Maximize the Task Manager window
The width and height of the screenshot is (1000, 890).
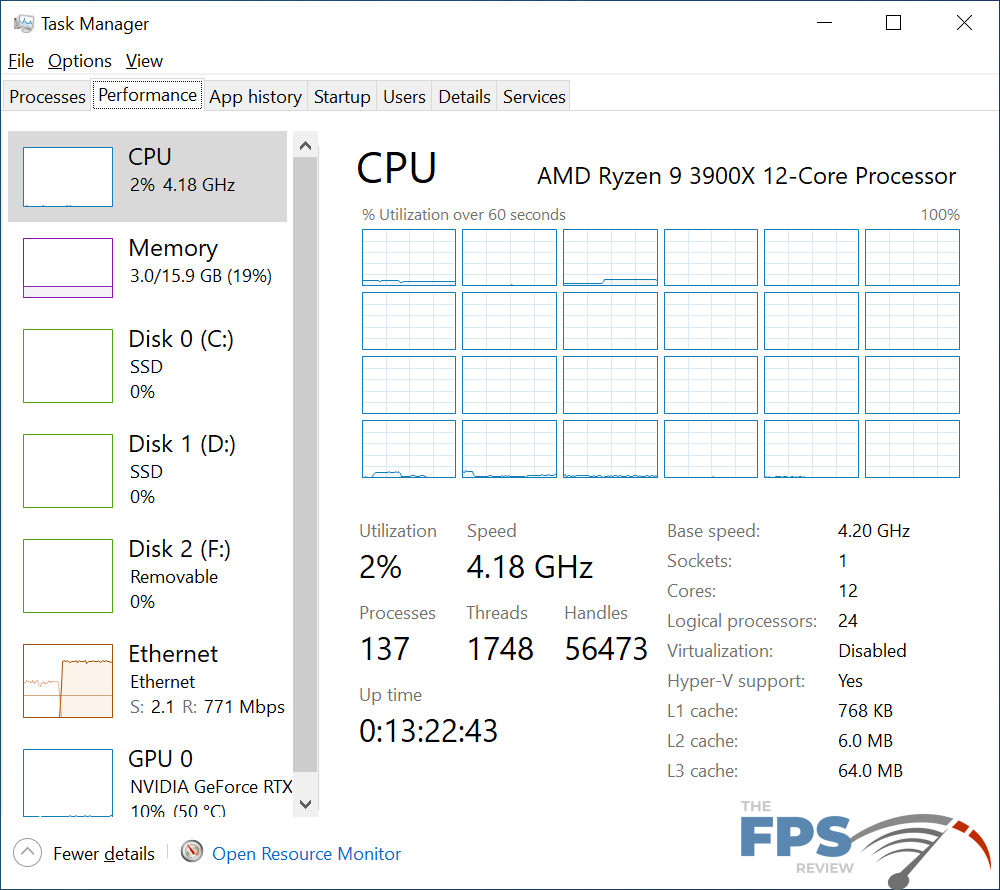[x=893, y=23]
